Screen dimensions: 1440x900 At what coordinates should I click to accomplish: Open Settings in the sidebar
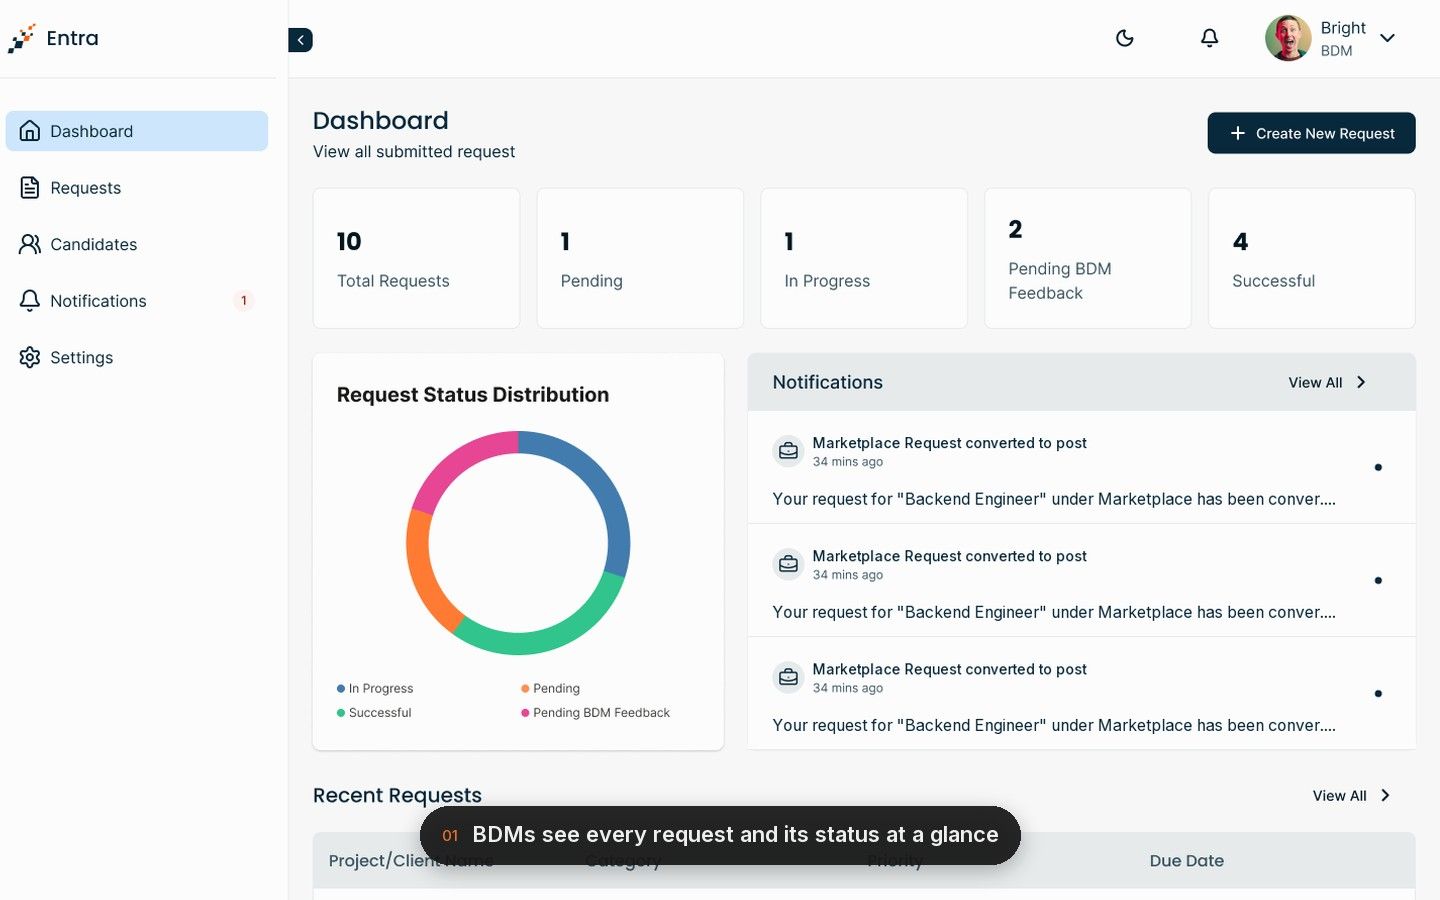(x=137, y=357)
